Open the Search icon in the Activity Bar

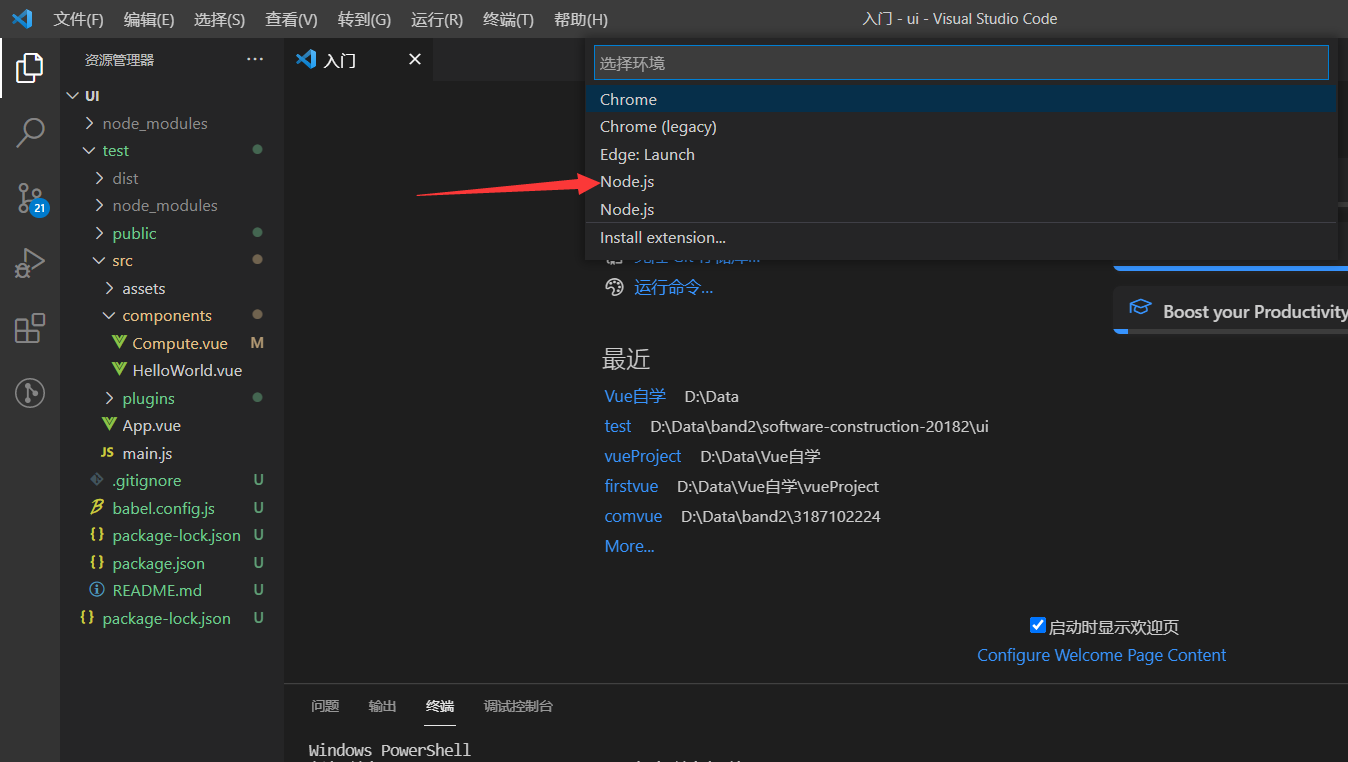coord(29,132)
